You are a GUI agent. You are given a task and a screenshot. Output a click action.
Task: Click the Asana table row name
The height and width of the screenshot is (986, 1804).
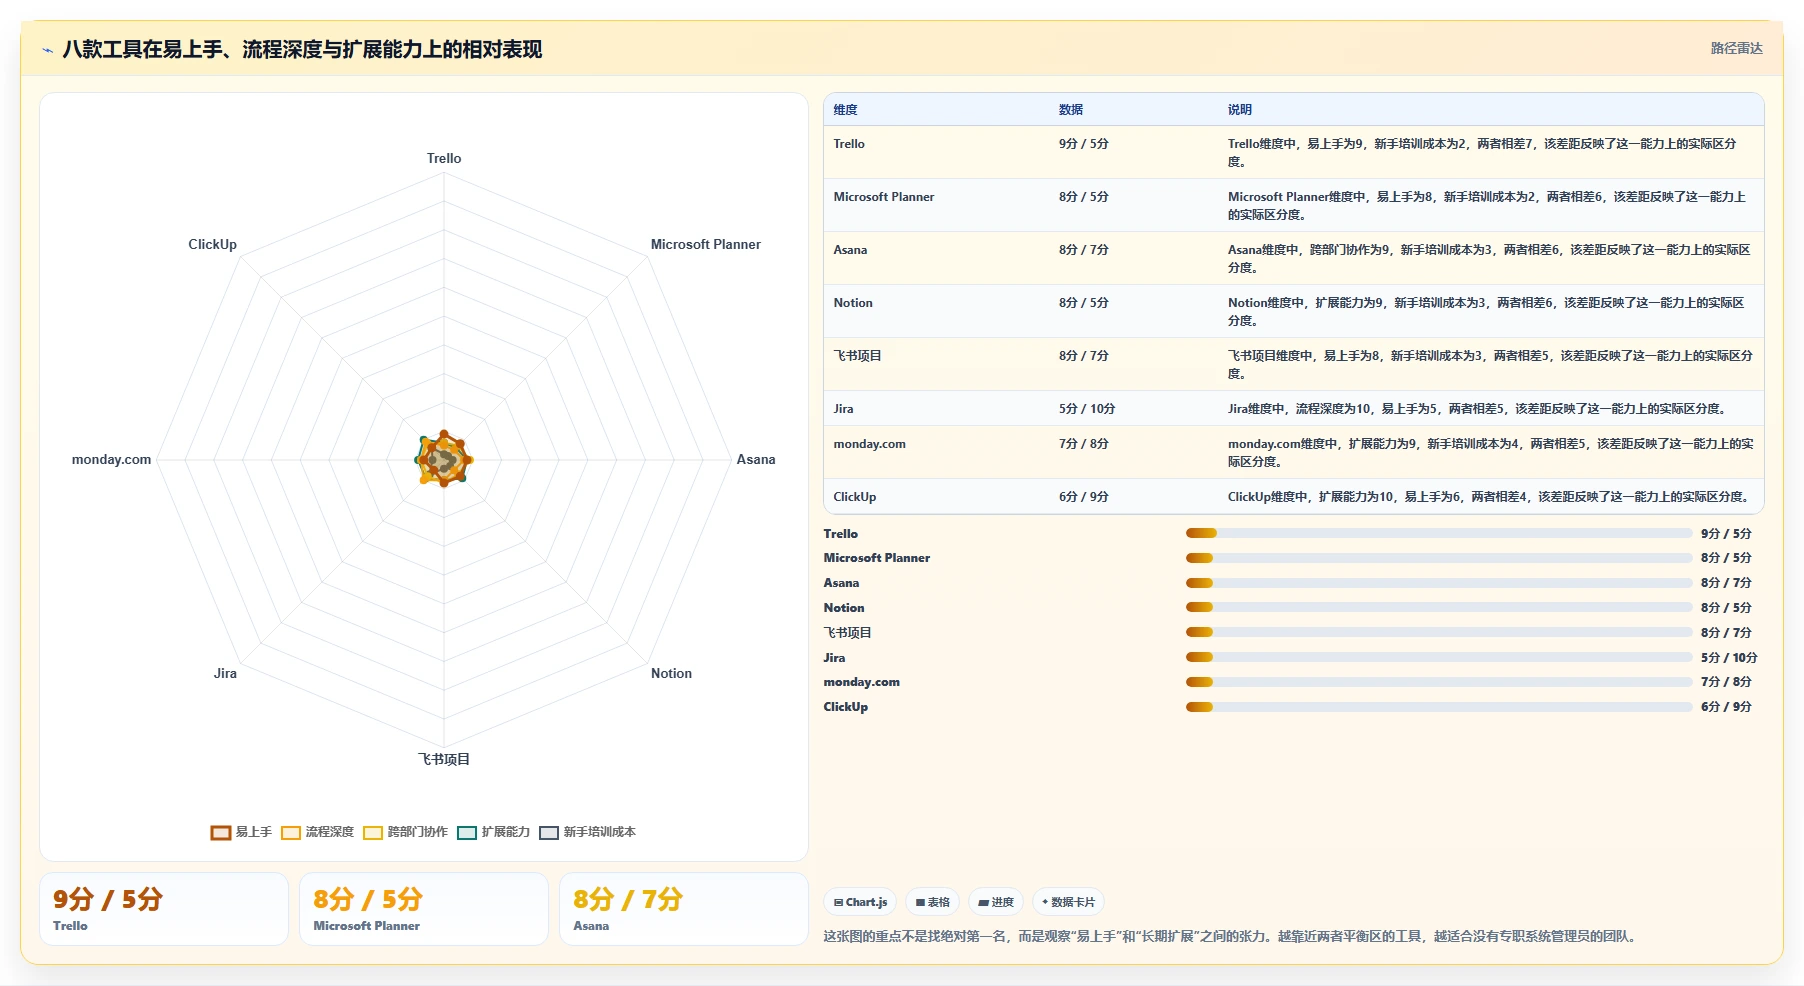click(x=850, y=250)
